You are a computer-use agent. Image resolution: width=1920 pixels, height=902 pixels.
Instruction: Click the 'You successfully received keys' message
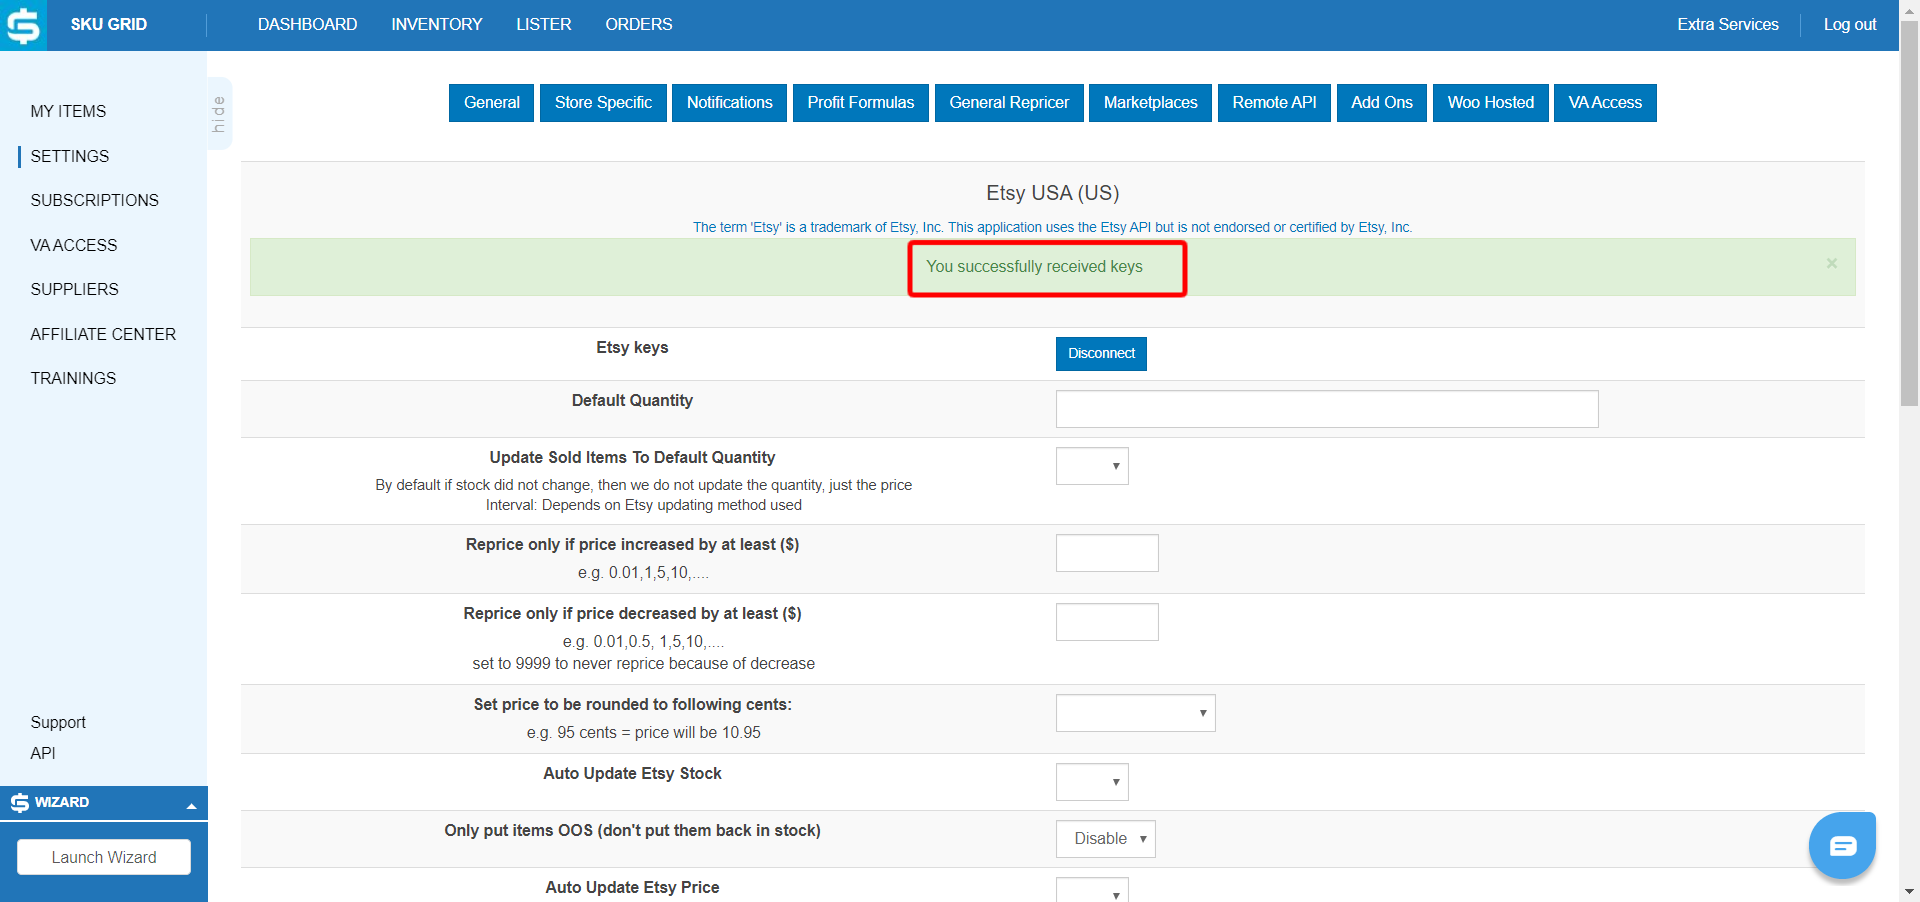point(1034,266)
